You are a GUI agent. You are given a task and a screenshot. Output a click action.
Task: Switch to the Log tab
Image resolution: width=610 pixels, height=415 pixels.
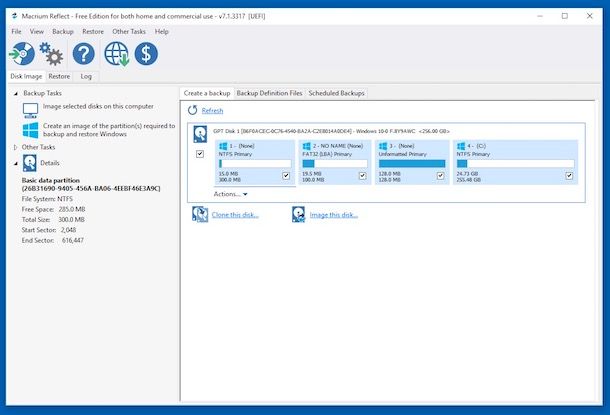click(86, 76)
